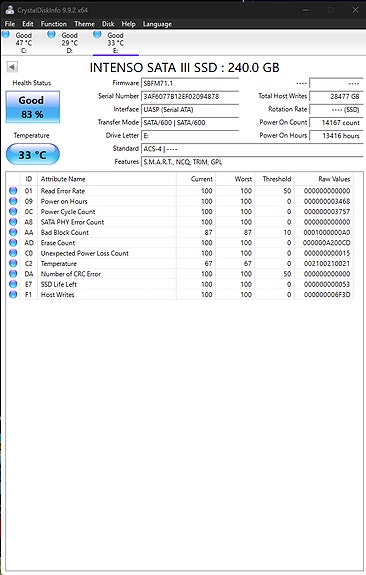Image resolution: width=366 pixels, height=575 pixels.
Task: Select the Bad Block Count attribute name
Action: click(65, 232)
